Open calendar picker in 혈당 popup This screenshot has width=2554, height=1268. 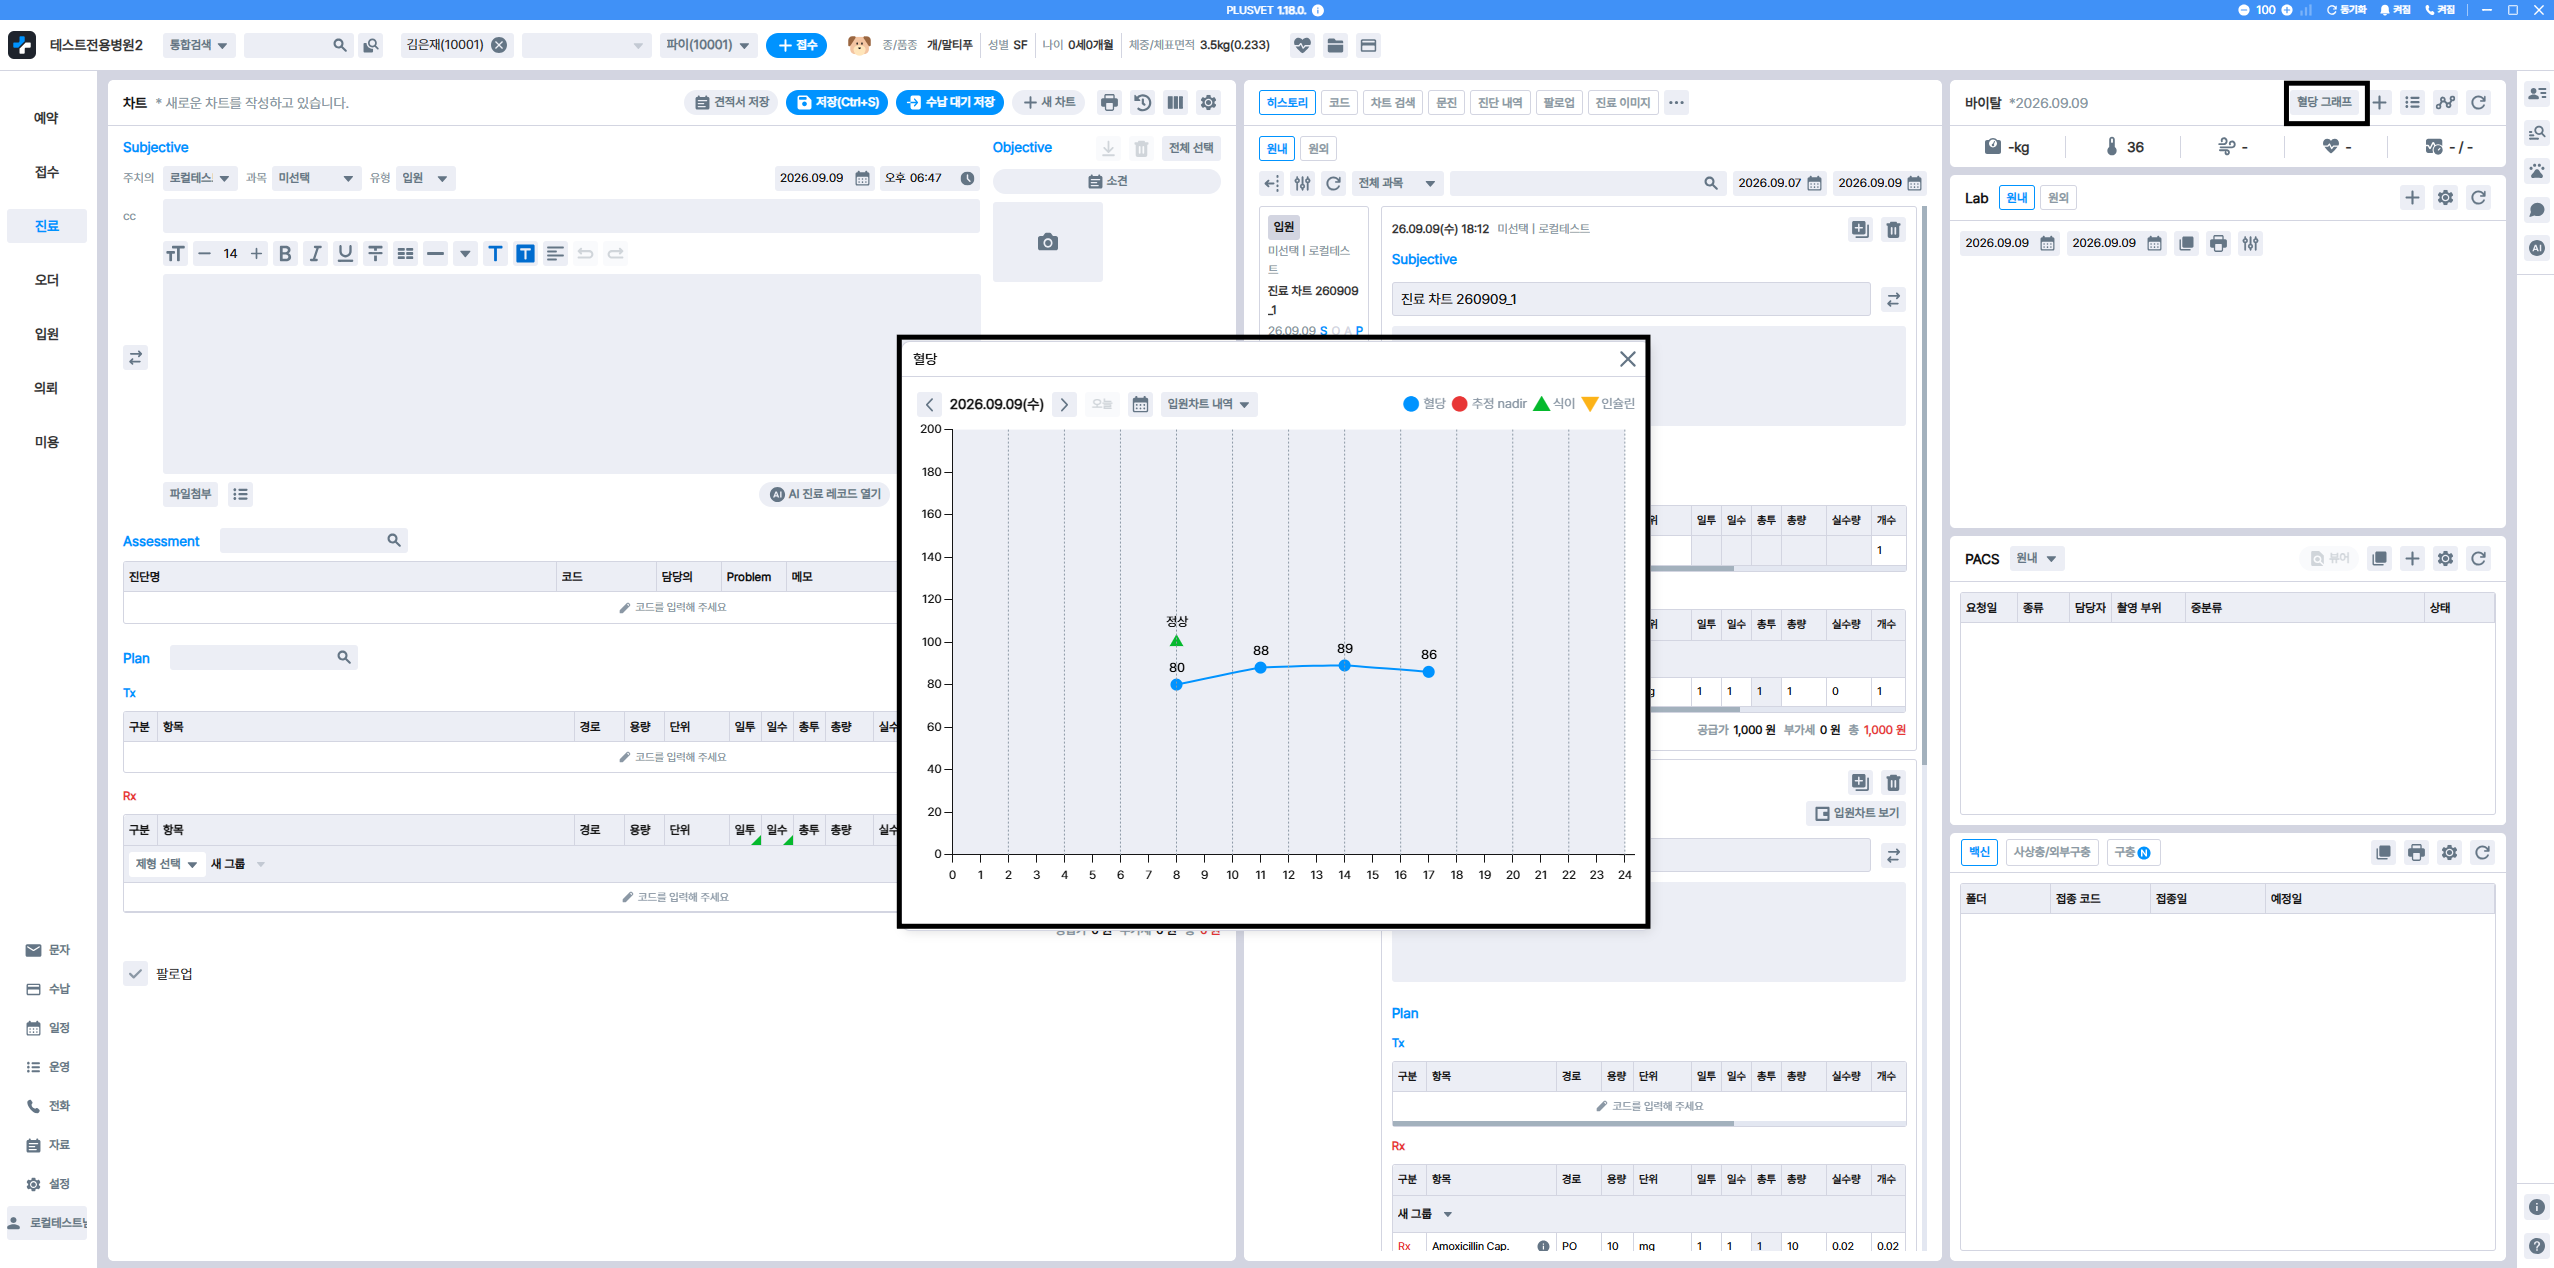coord(1140,404)
